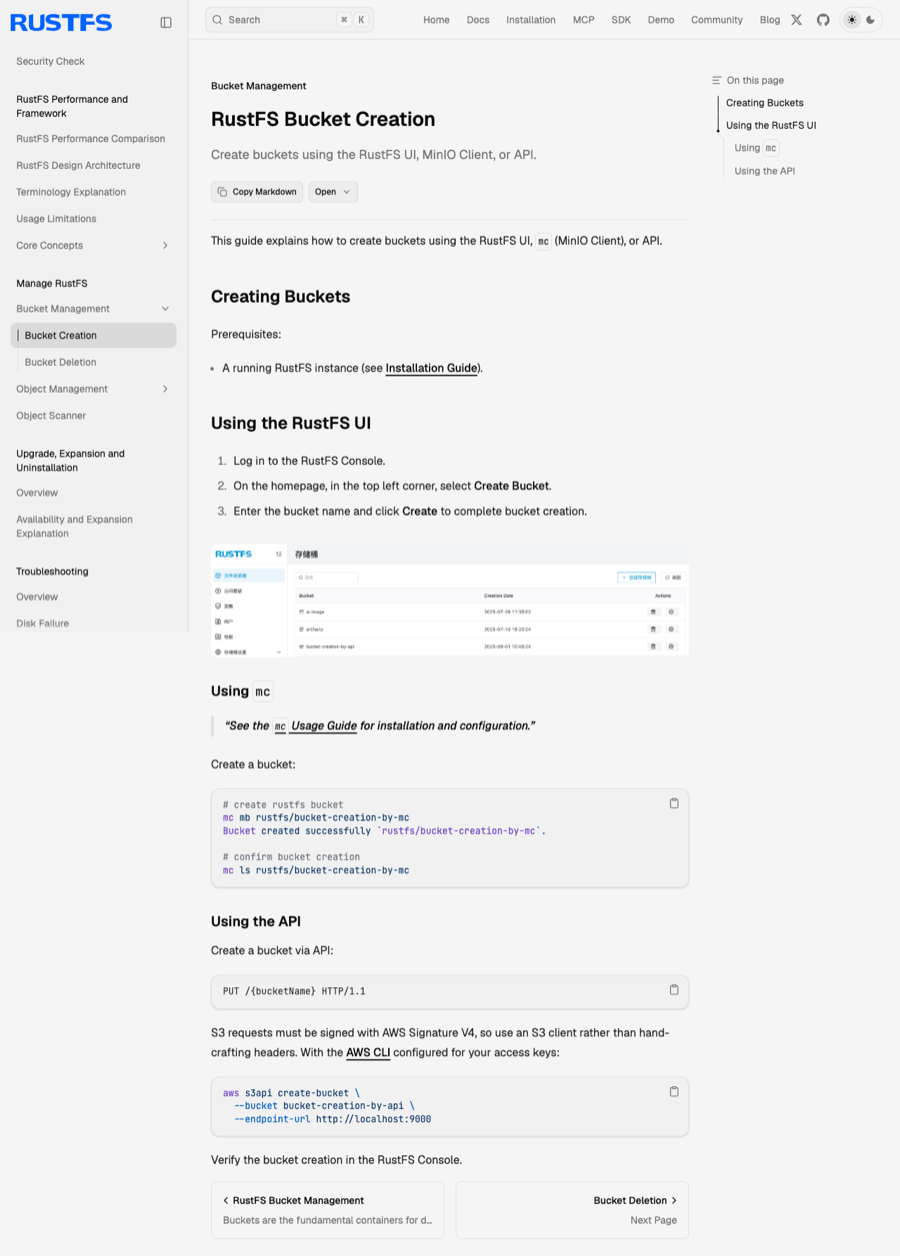Follow the Installation Guide link
Viewport: 900px width, 1256px height.
tap(431, 368)
